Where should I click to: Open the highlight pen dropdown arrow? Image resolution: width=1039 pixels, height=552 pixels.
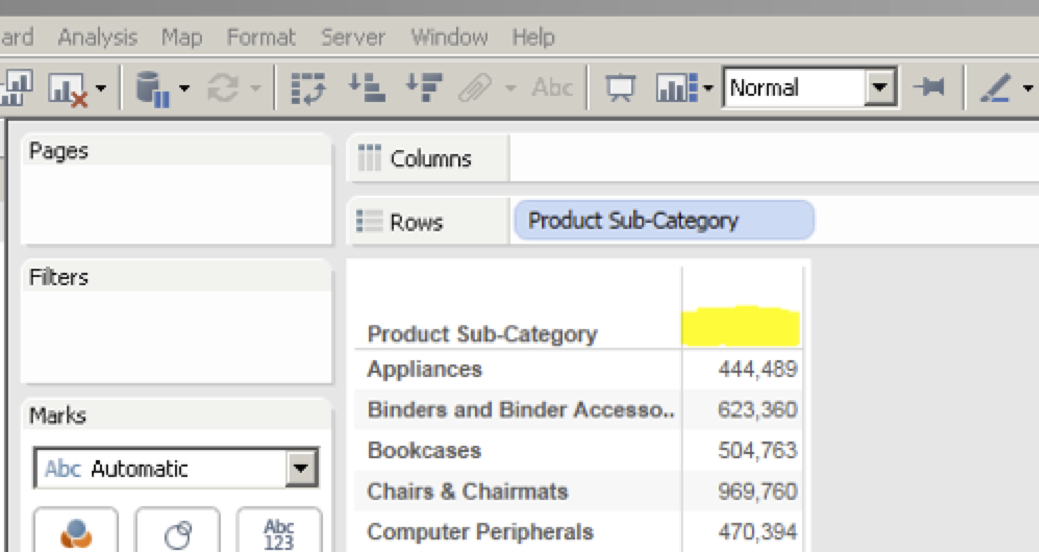(1028, 87)
